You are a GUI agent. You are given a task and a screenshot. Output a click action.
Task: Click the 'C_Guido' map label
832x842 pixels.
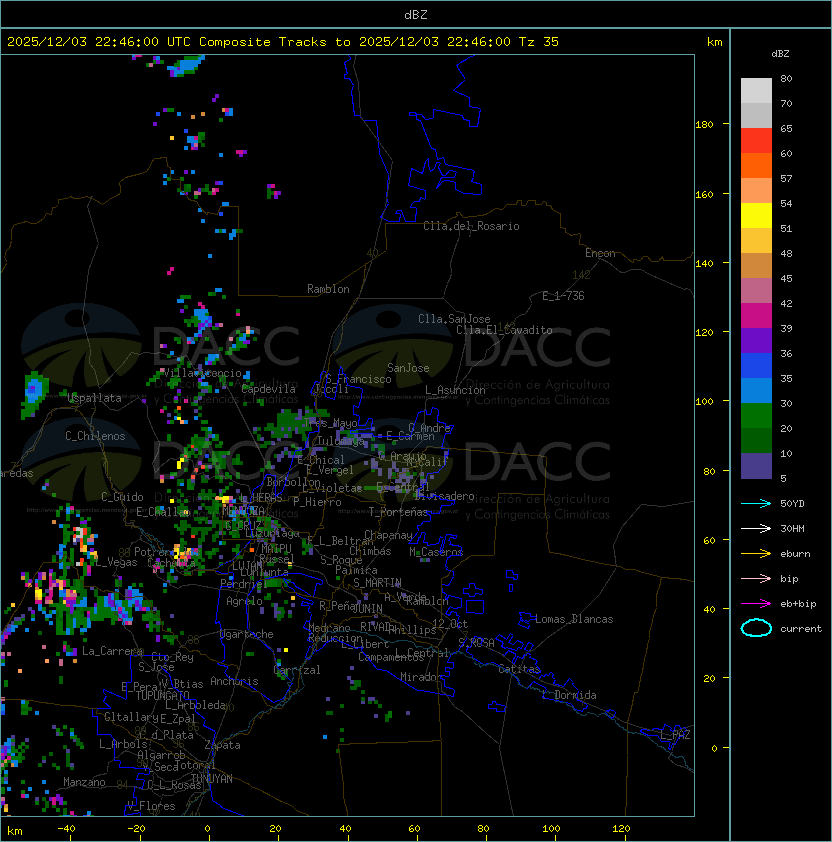(122, 497)
